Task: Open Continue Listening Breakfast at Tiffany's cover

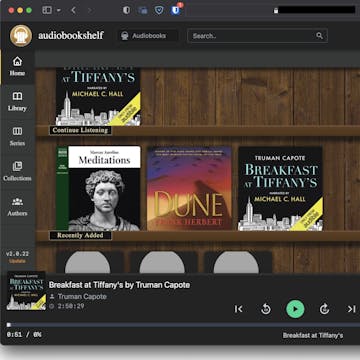Action: [98, 97]
